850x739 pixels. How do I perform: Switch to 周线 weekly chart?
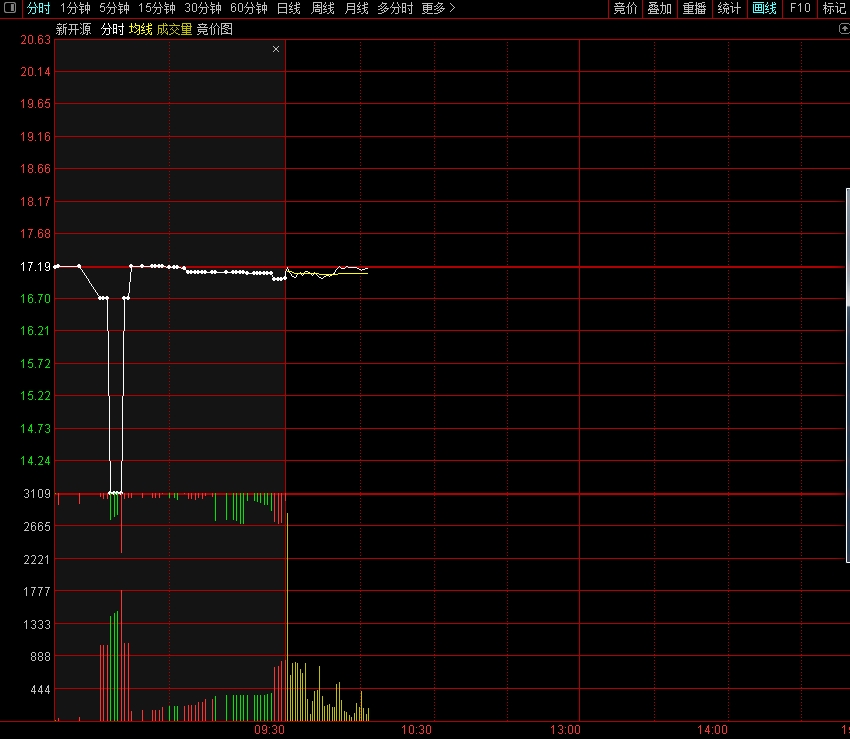tap(323, 8)
